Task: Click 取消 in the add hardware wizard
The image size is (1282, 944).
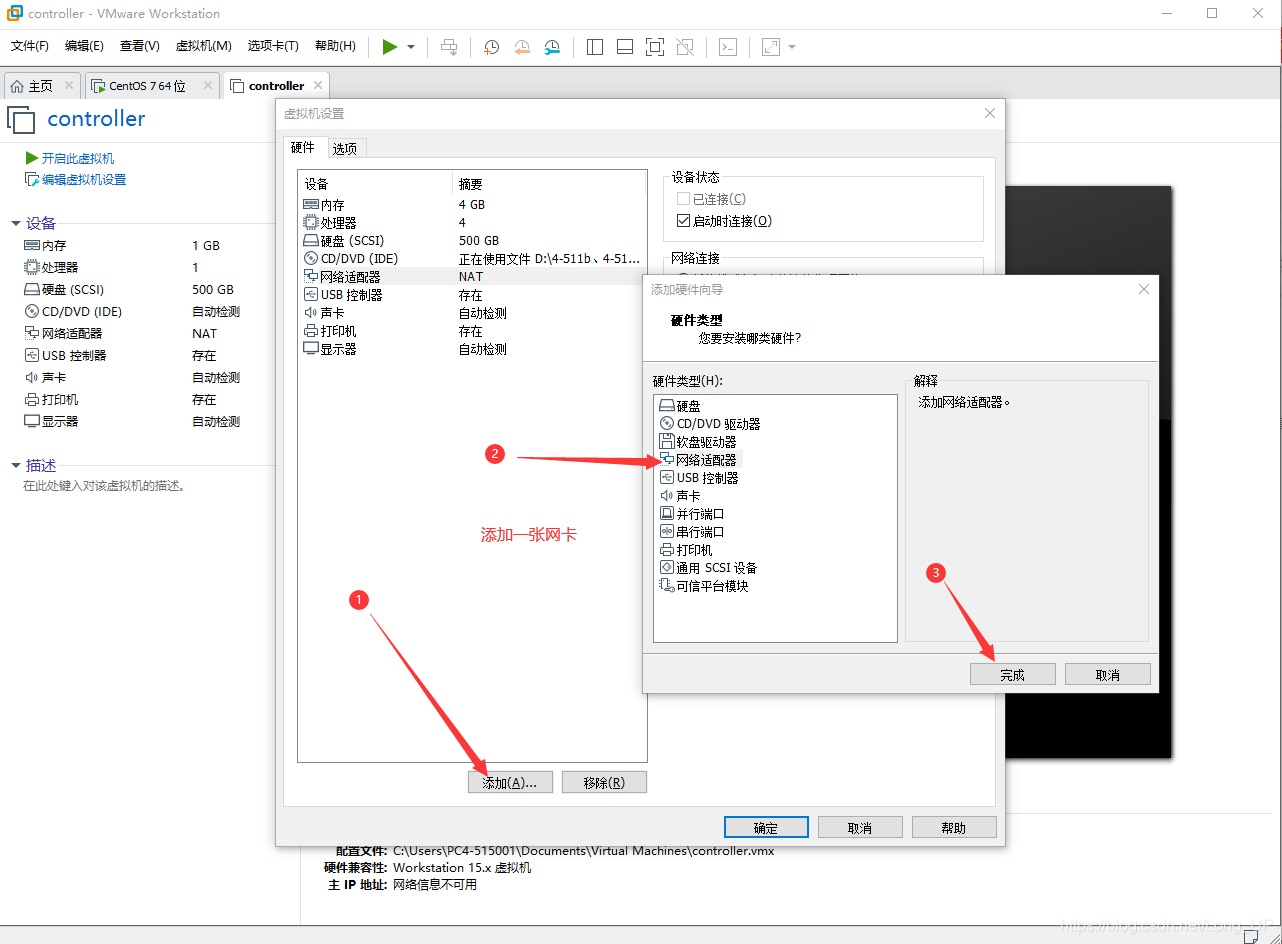Action: click(x=1108, y=675)
